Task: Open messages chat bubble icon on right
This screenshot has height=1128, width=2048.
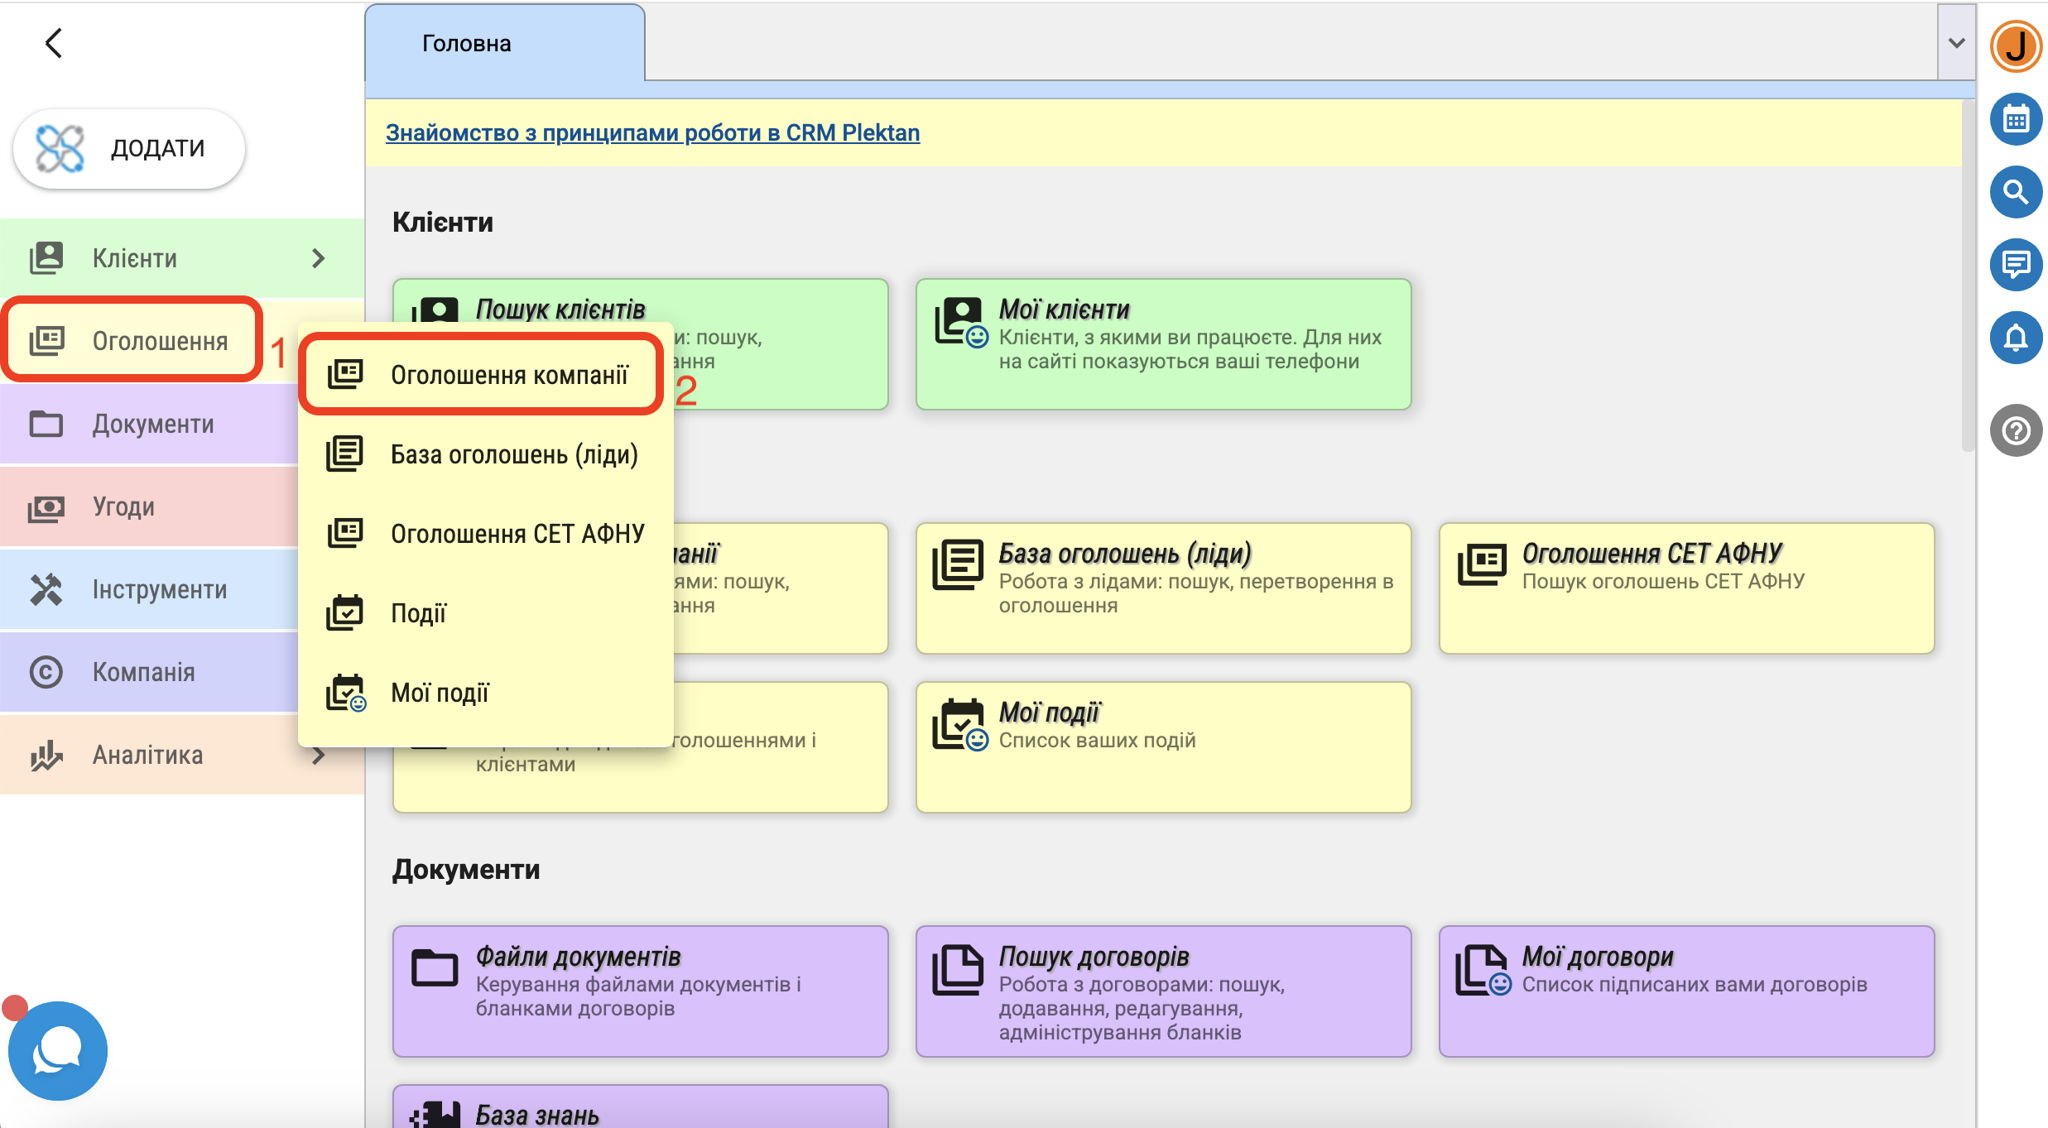Action: (x=2015, y=265)
